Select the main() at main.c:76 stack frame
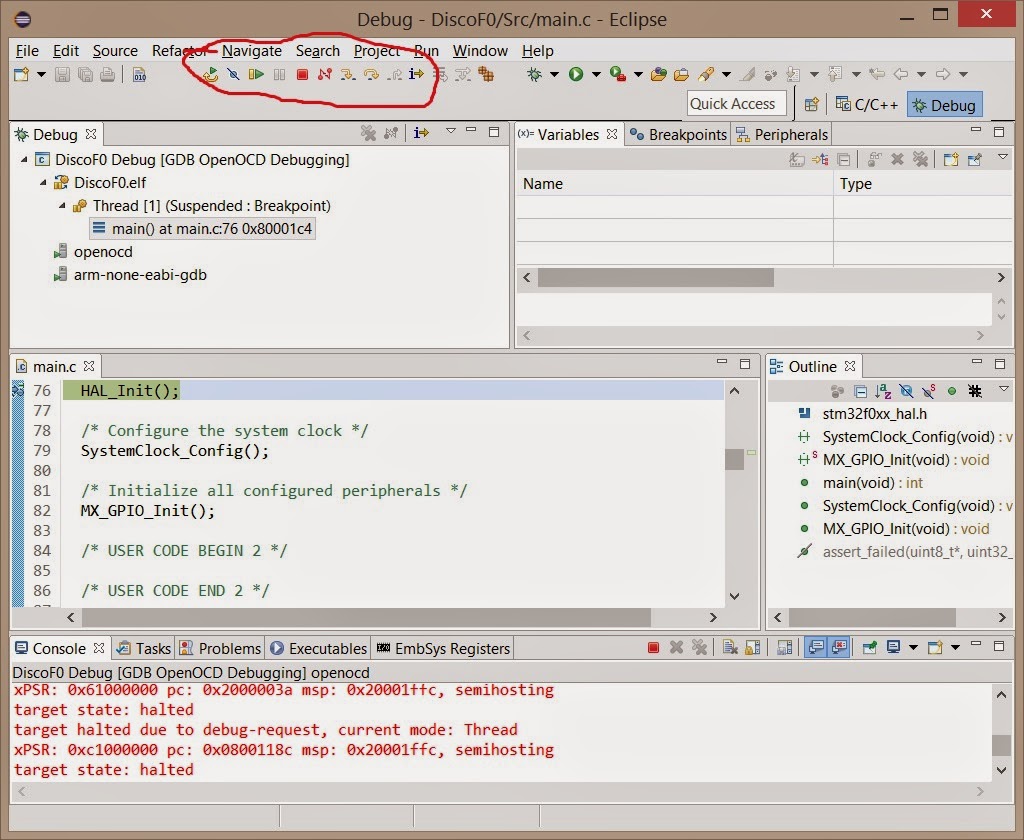The image size is (1024, 840). coord(202,229)
